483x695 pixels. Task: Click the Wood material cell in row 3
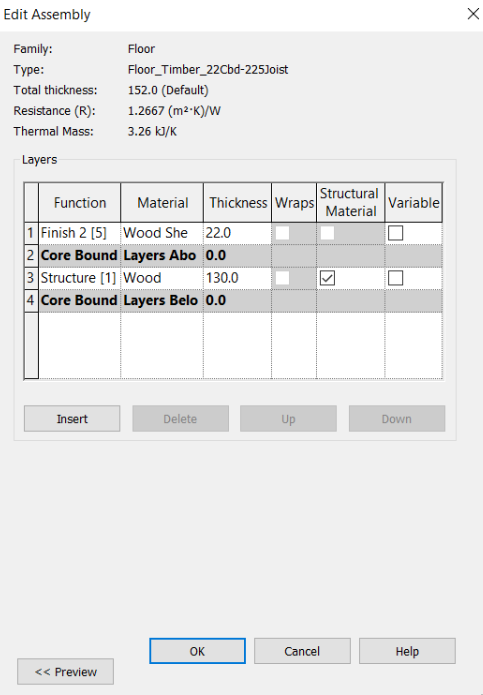[x=162, y=278]
